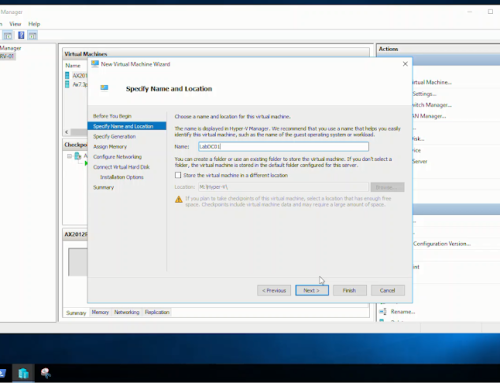Open the Assign Memory wizard step
The width and height of the screenshot is (500, 383).
pyautogui.click(x=110, y=147)
